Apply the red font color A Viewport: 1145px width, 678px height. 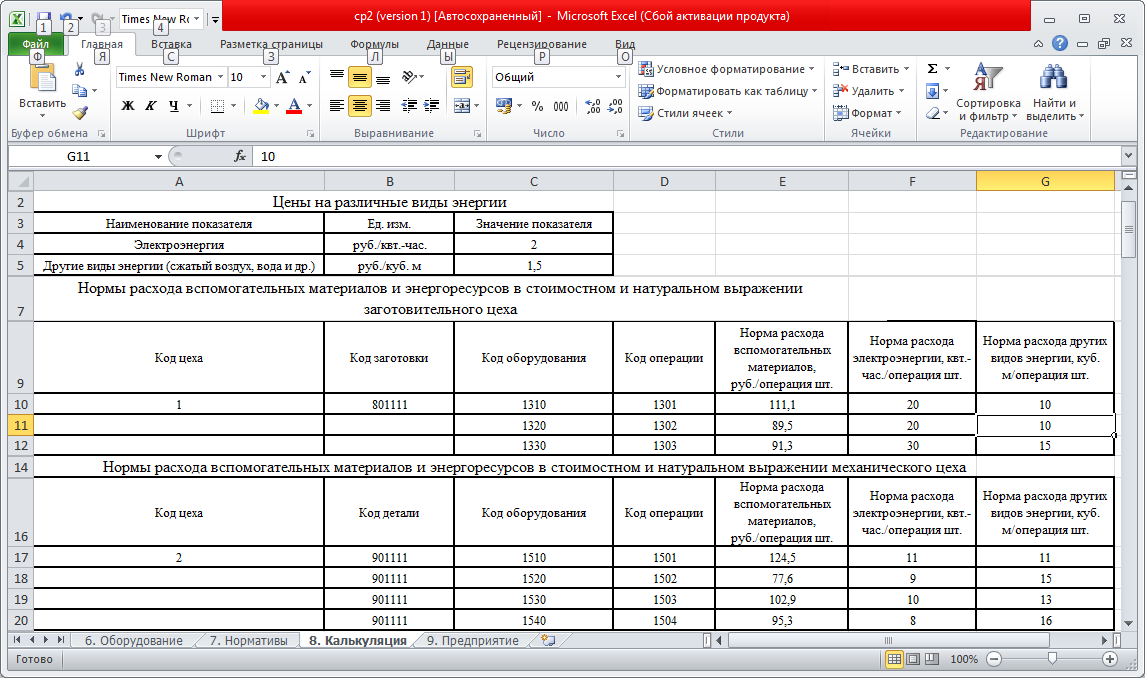(294, 106)
